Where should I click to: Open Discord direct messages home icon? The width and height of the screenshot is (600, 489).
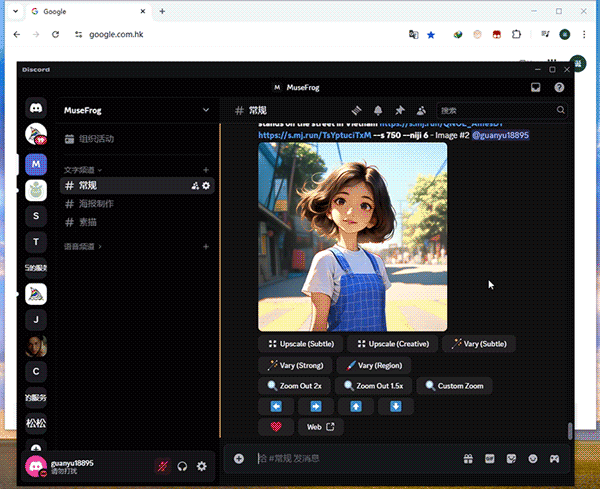tap(36, 108)
